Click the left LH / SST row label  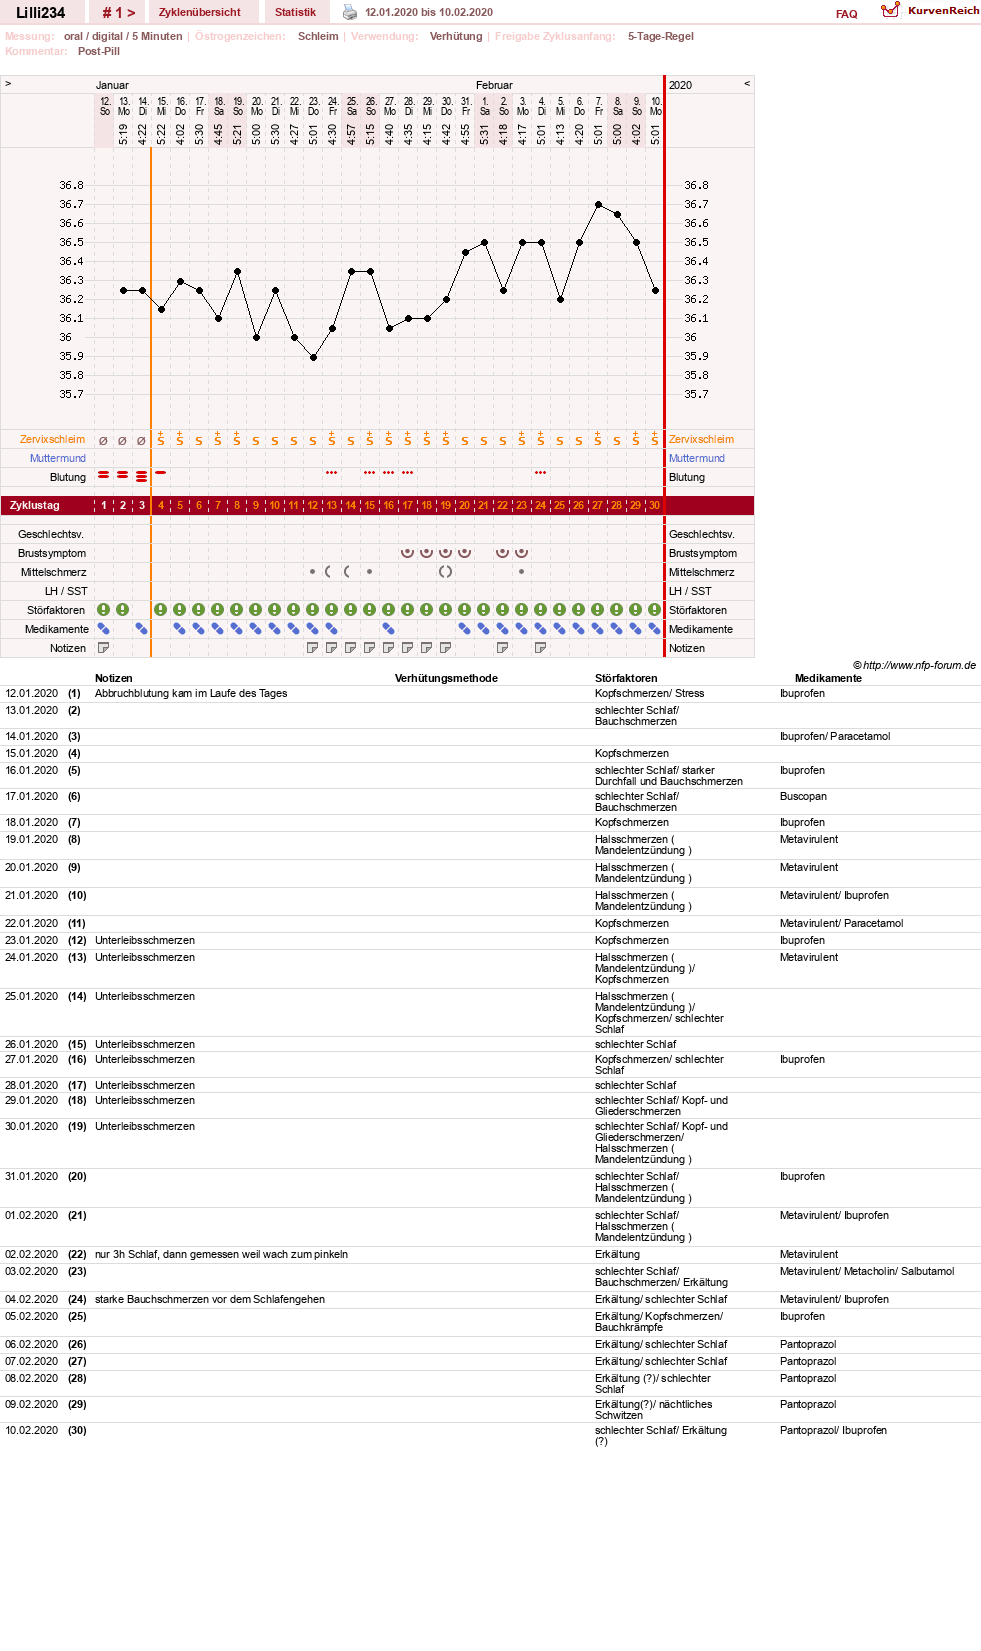point(66,591)
